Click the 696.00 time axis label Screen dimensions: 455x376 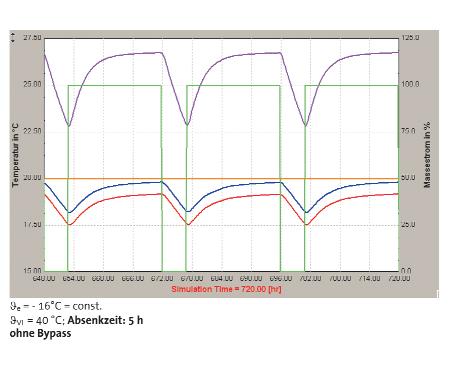tap(281, 278)
